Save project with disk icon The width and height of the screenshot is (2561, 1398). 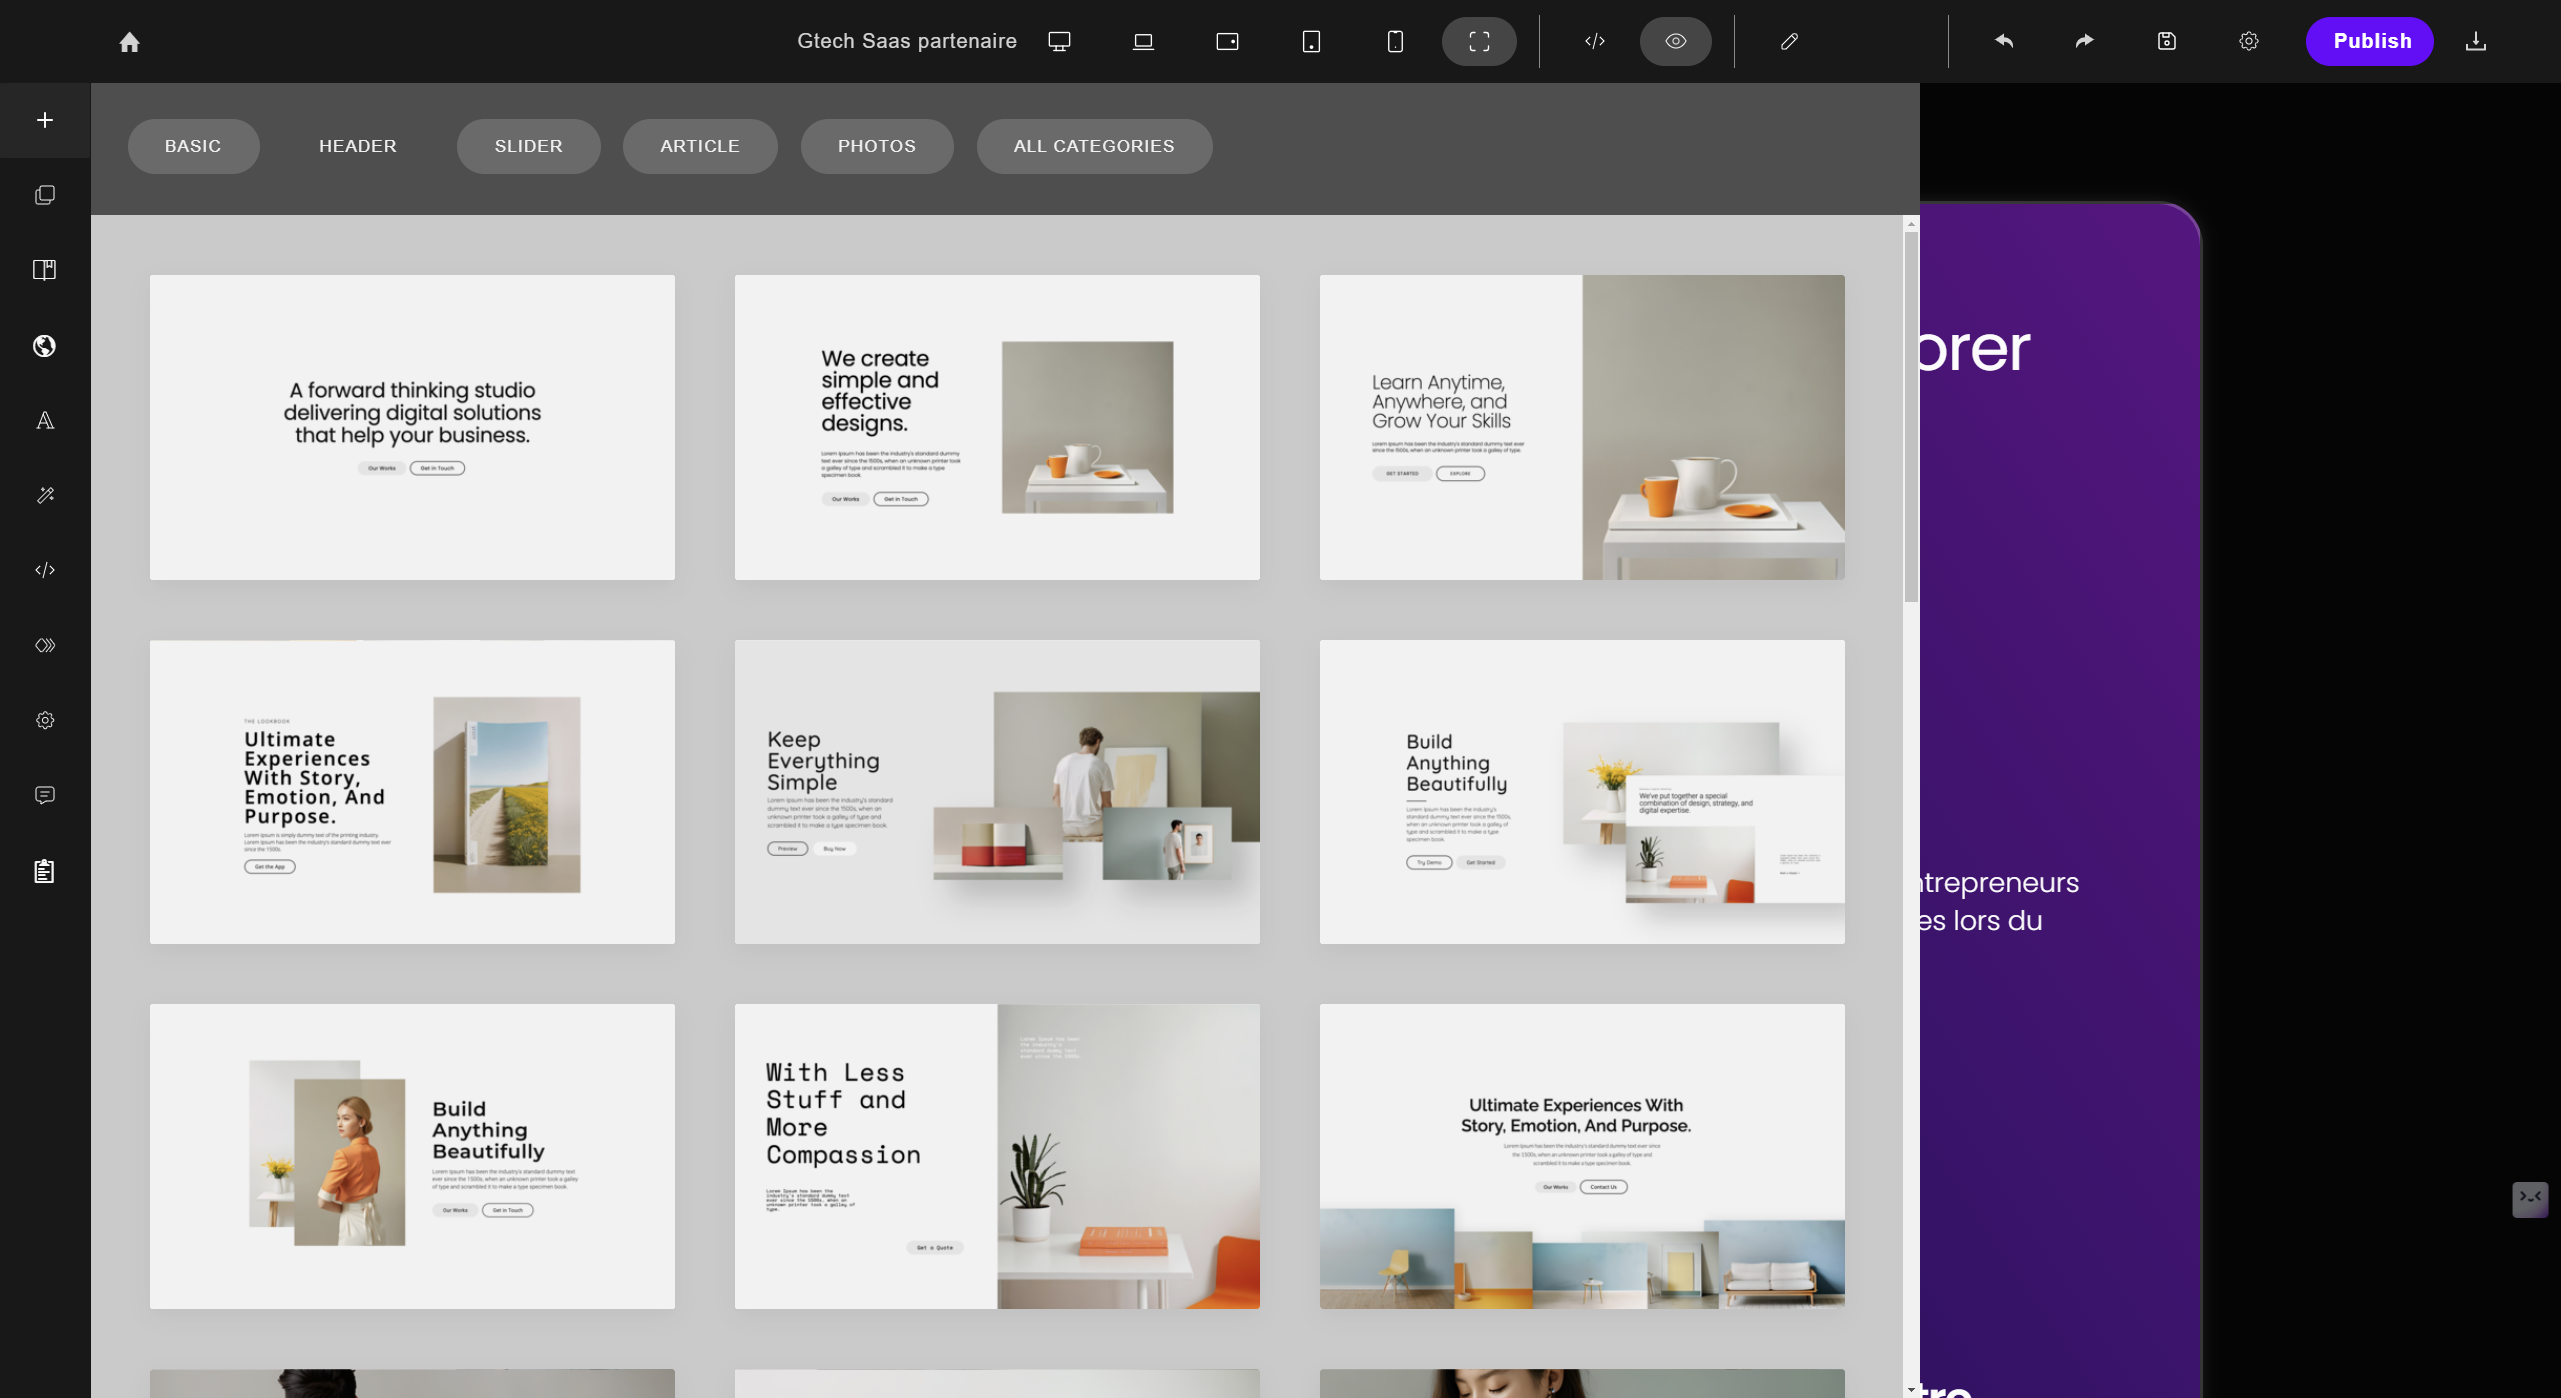(2166, 41)
